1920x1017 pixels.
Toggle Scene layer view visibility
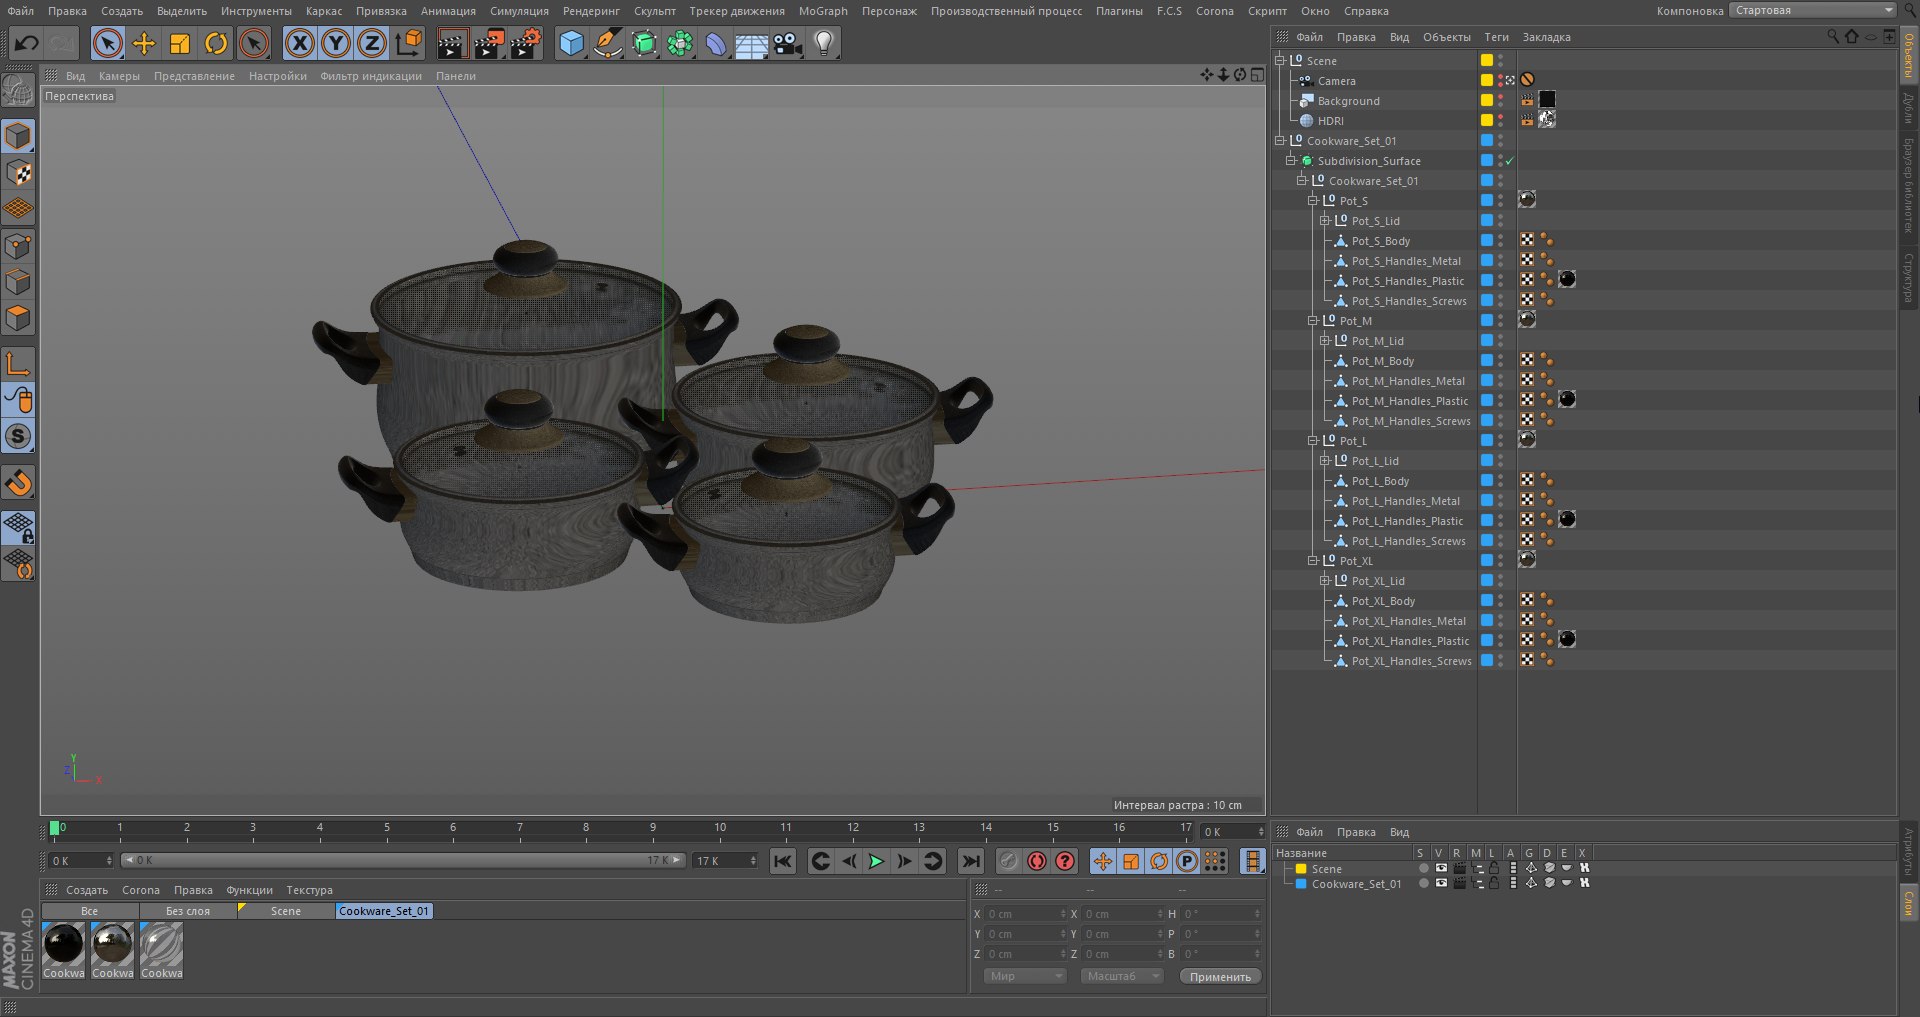click(1441, 868)
